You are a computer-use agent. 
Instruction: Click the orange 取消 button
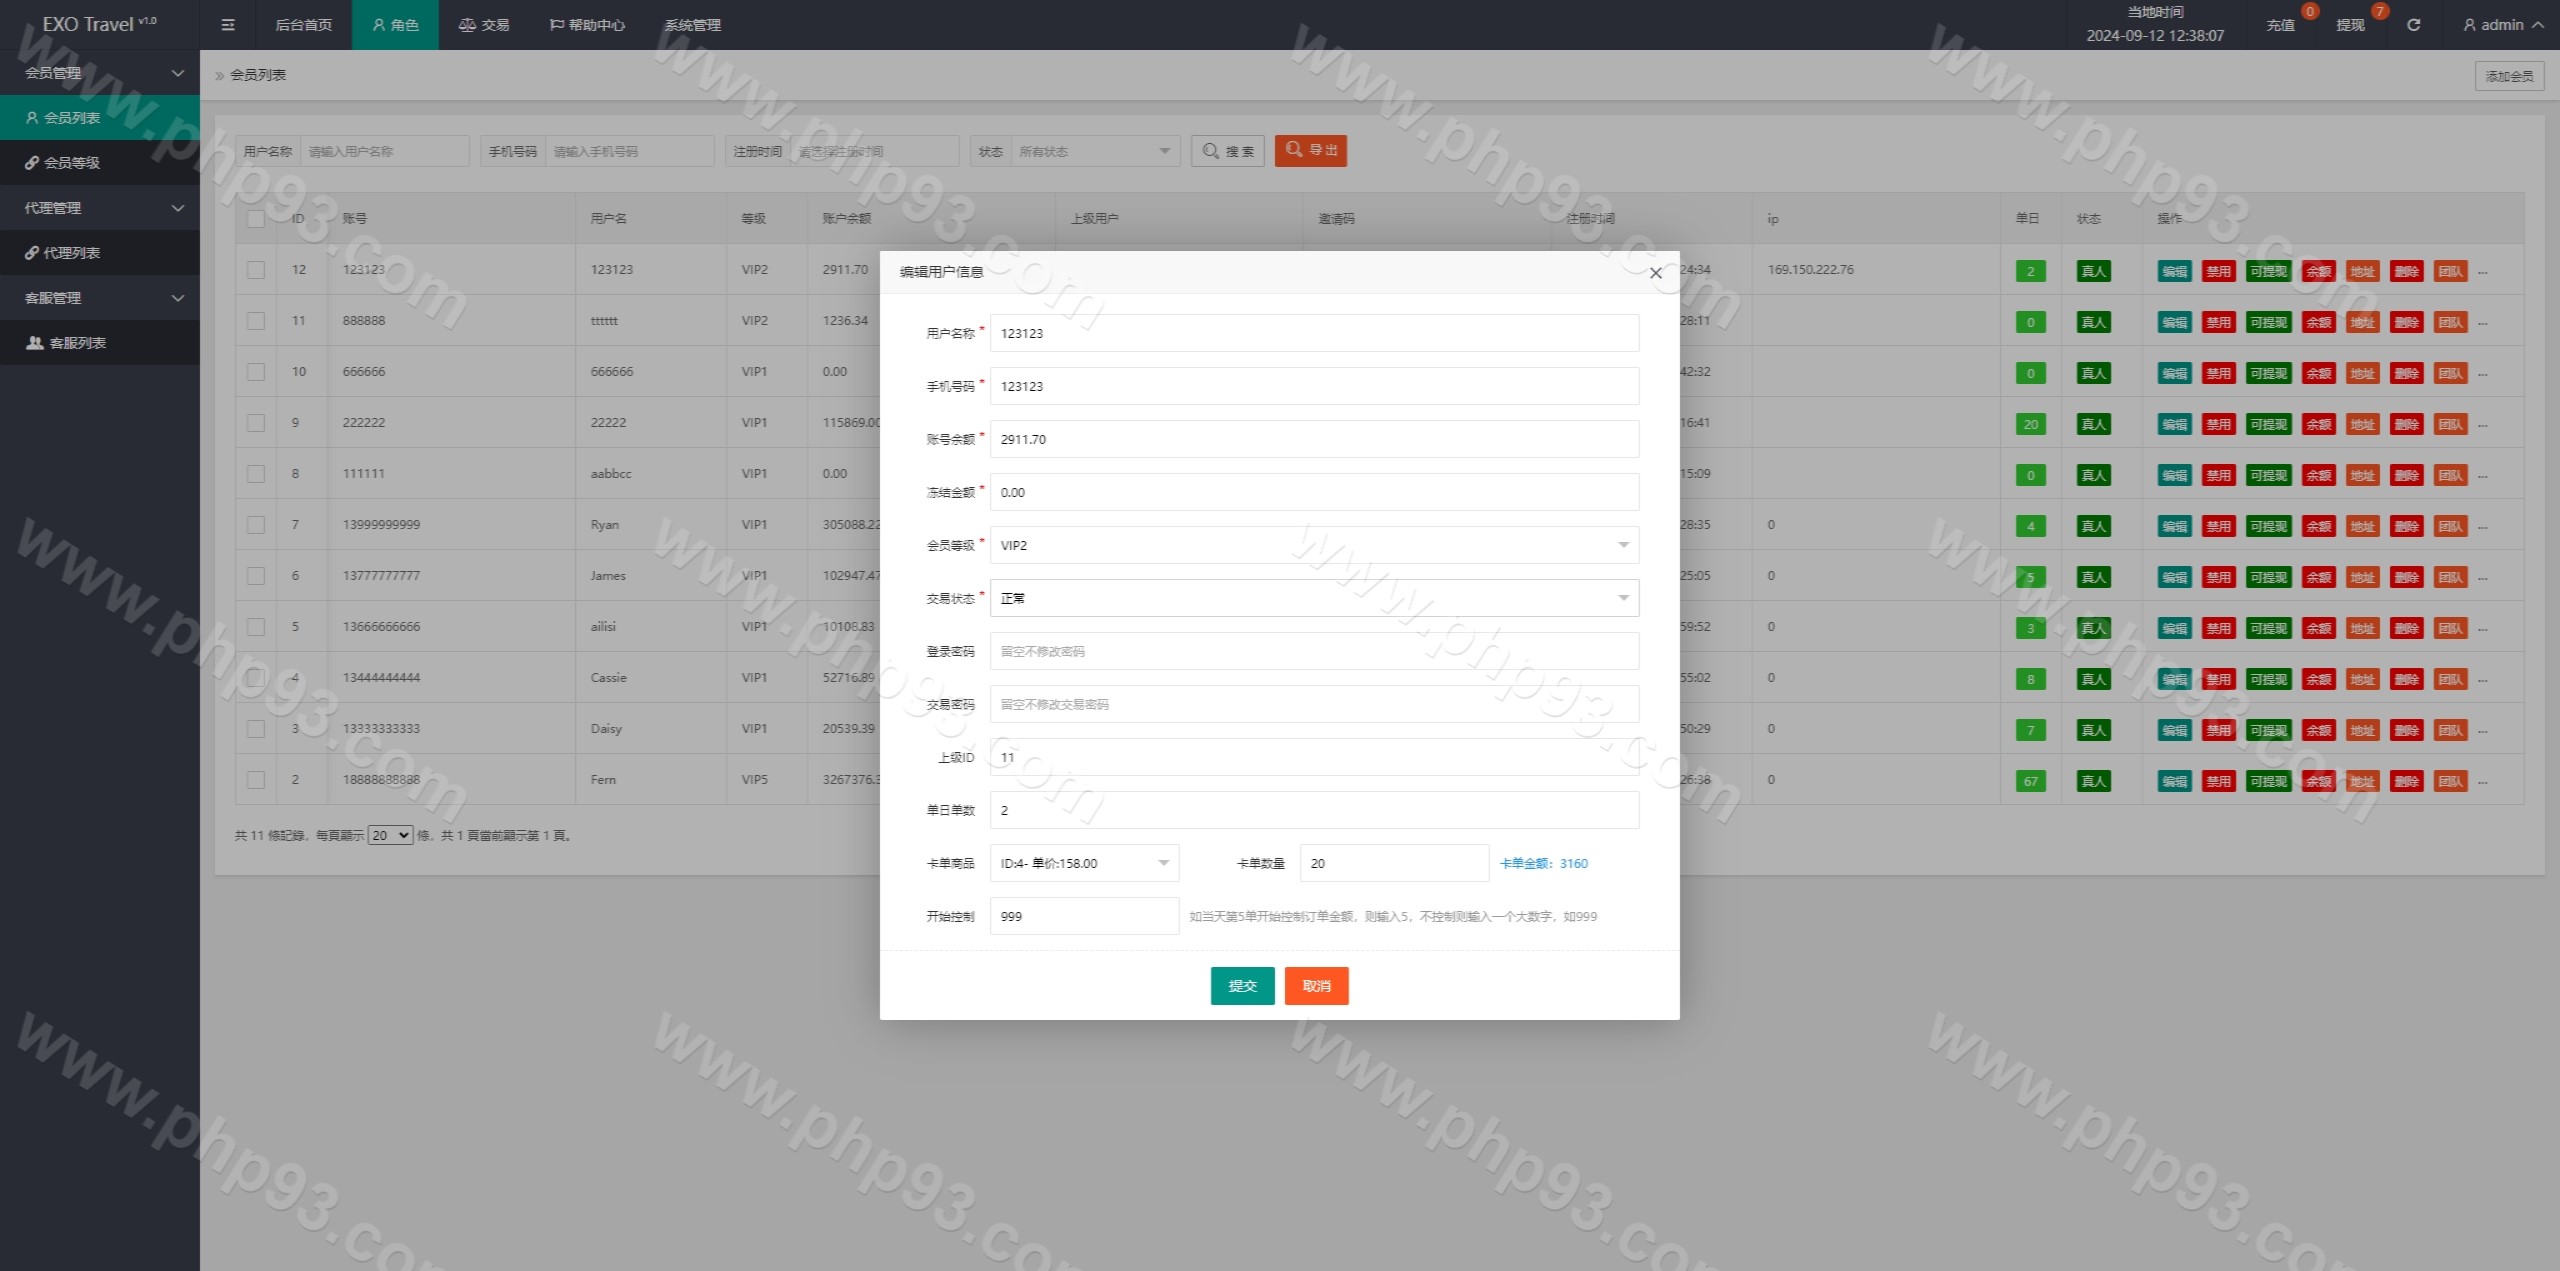(x=1316, y=986)
